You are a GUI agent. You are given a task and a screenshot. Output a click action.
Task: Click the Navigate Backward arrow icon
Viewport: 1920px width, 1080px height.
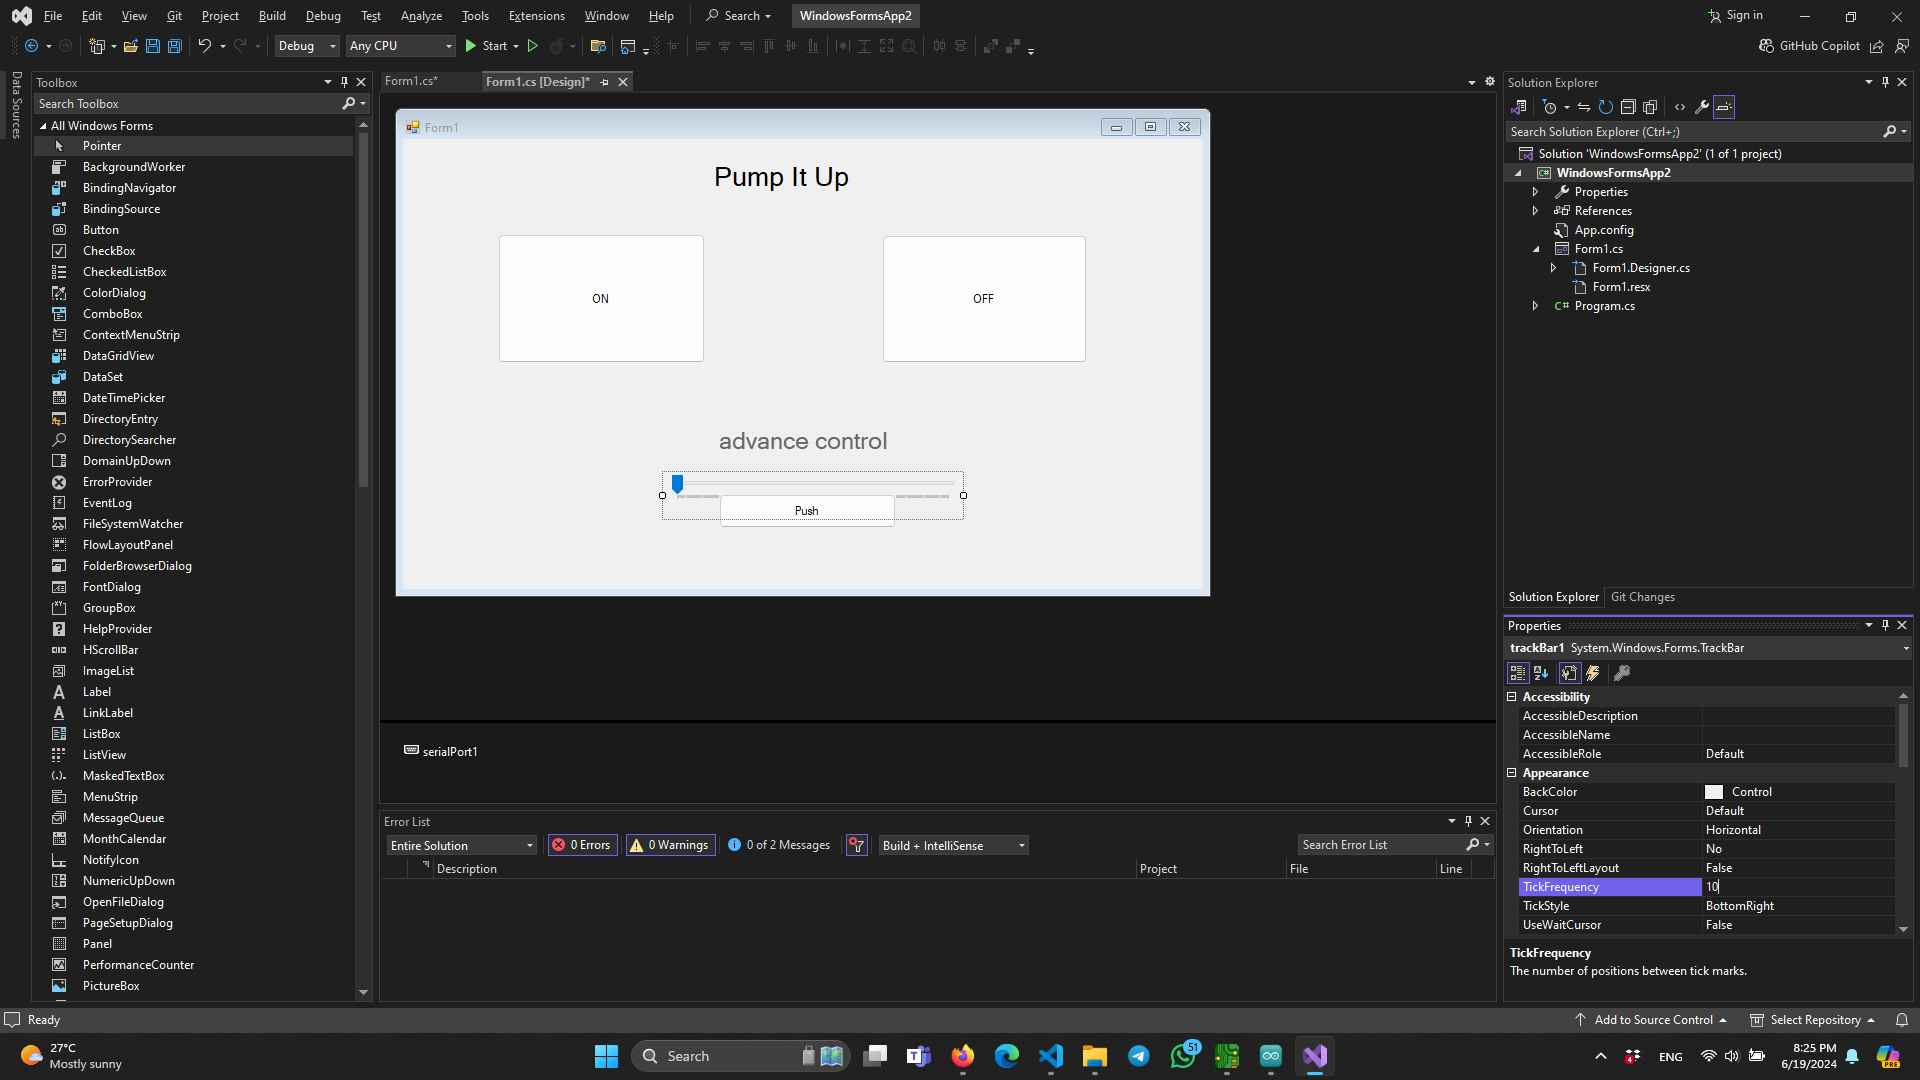point(32,46)
